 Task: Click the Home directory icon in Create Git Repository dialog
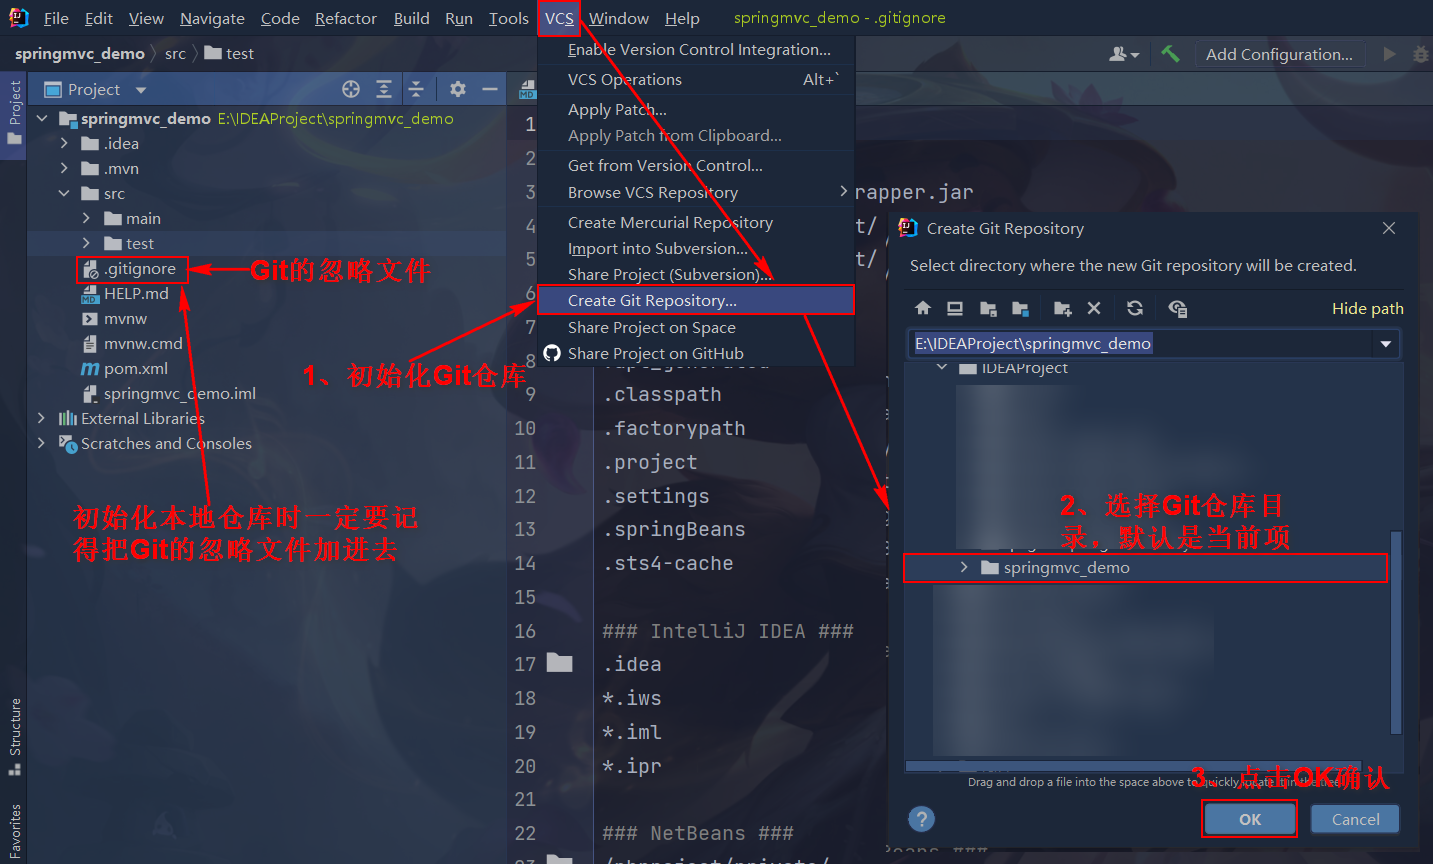pyautogui.click(x=922, y=308)
